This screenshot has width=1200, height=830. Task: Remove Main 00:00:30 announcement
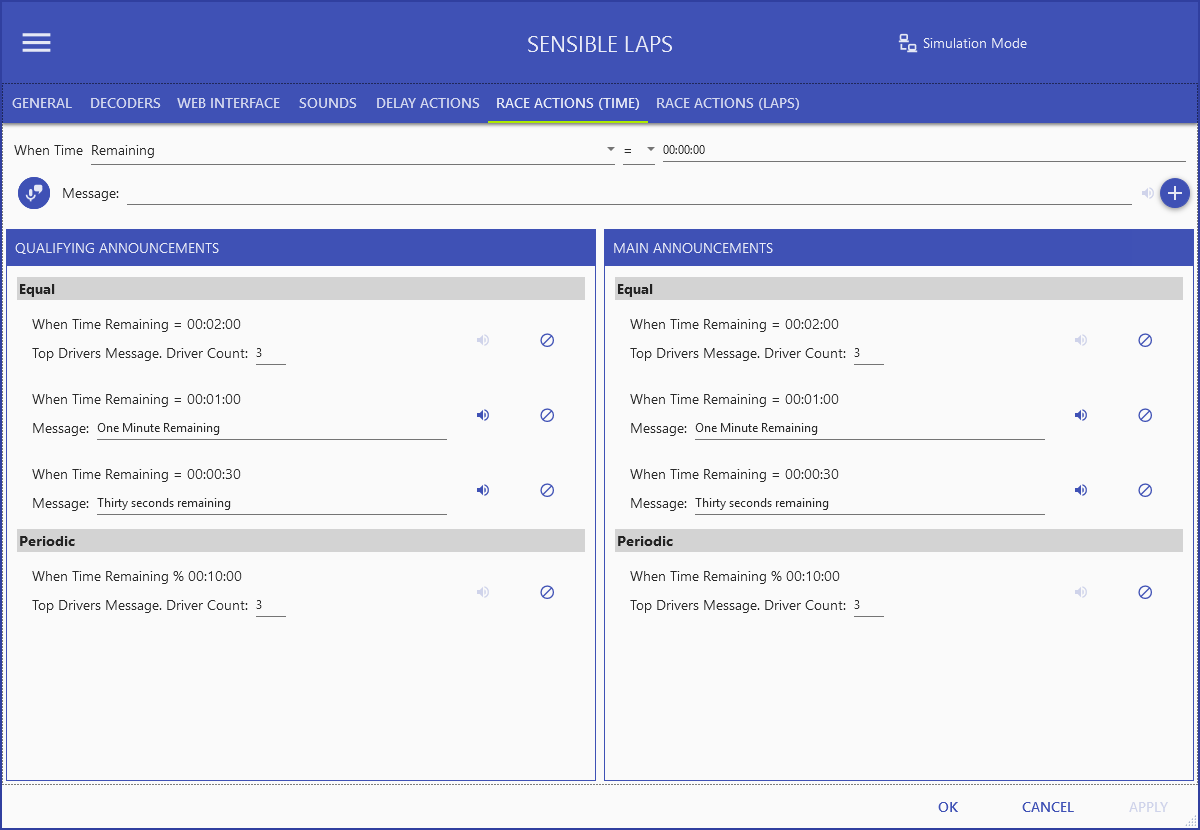tap(1145, 490)
